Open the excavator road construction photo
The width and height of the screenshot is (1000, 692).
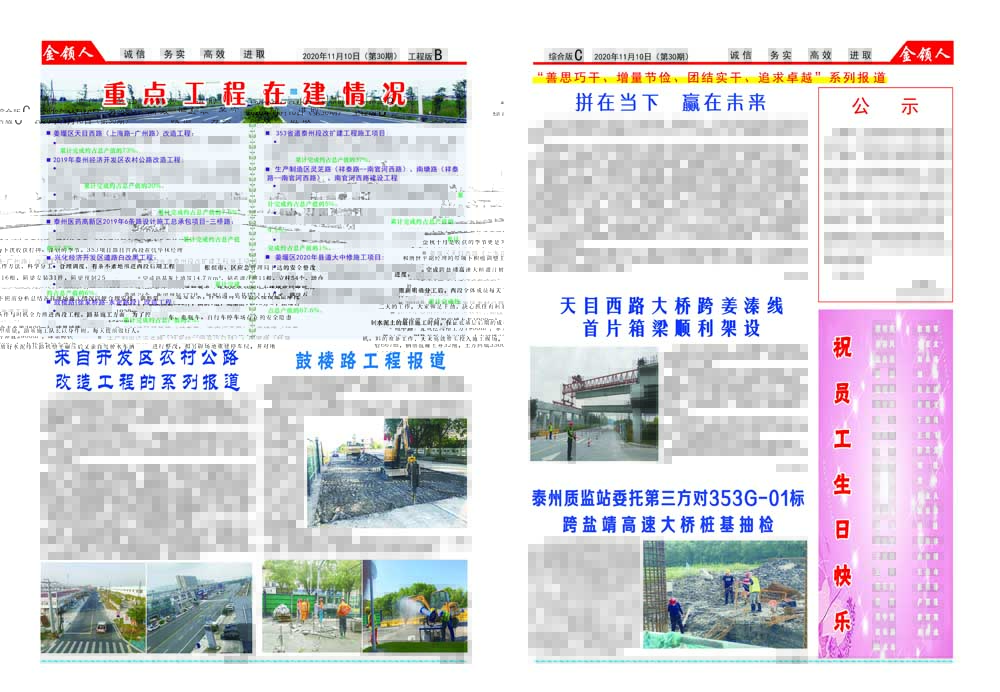point(387,472)
